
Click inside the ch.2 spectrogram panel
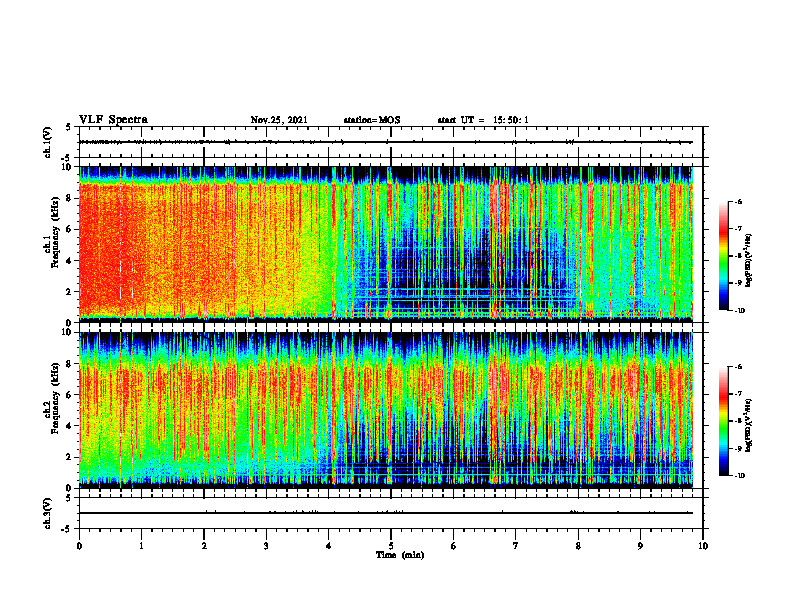click(391, 410)
